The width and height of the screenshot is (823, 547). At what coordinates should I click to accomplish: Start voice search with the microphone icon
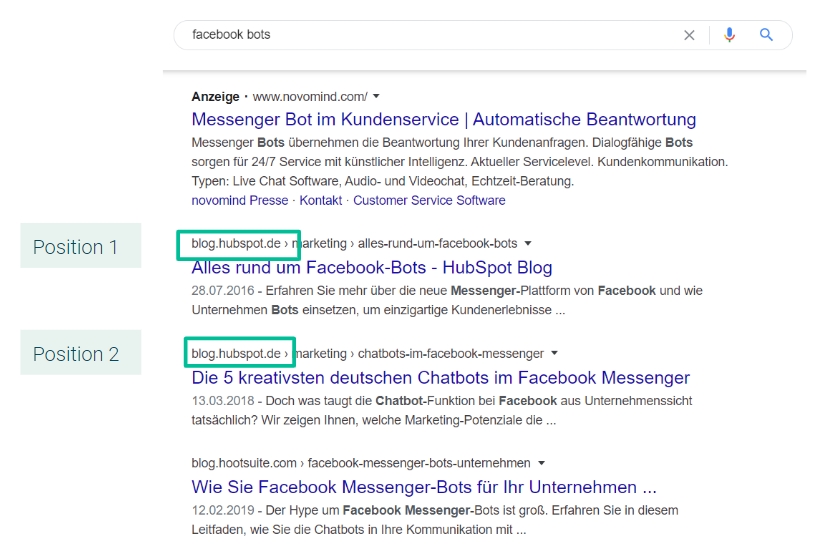point(729,35)
